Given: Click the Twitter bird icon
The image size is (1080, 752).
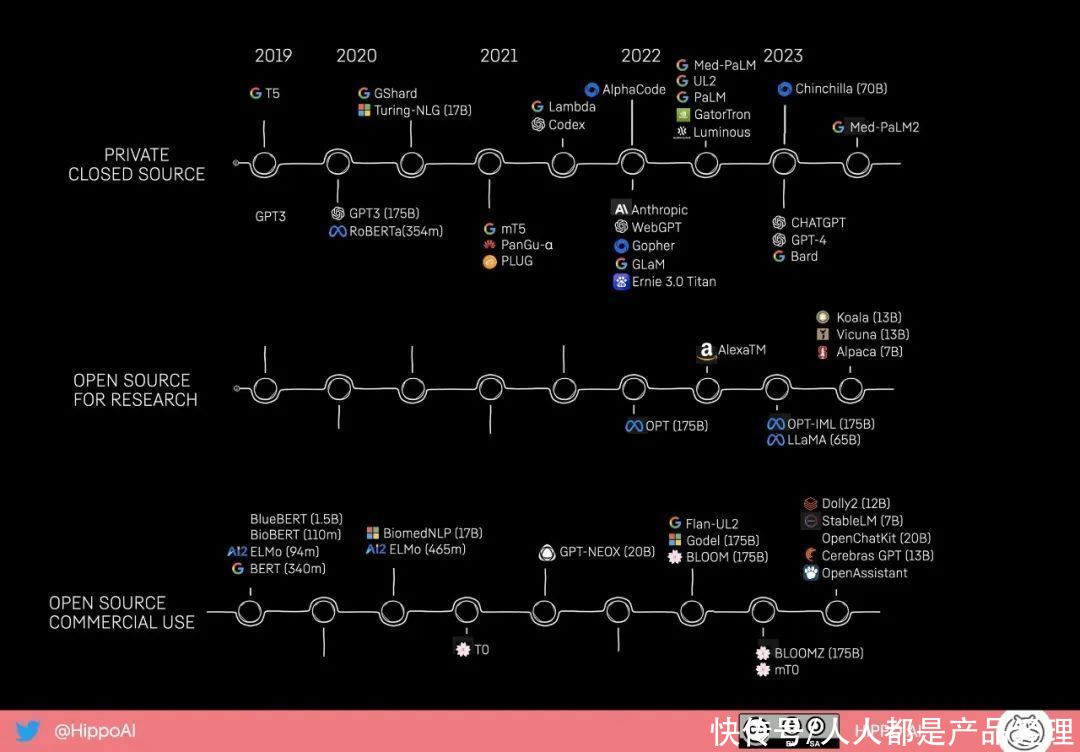Looking at the screenshot, I should (27, 731).
